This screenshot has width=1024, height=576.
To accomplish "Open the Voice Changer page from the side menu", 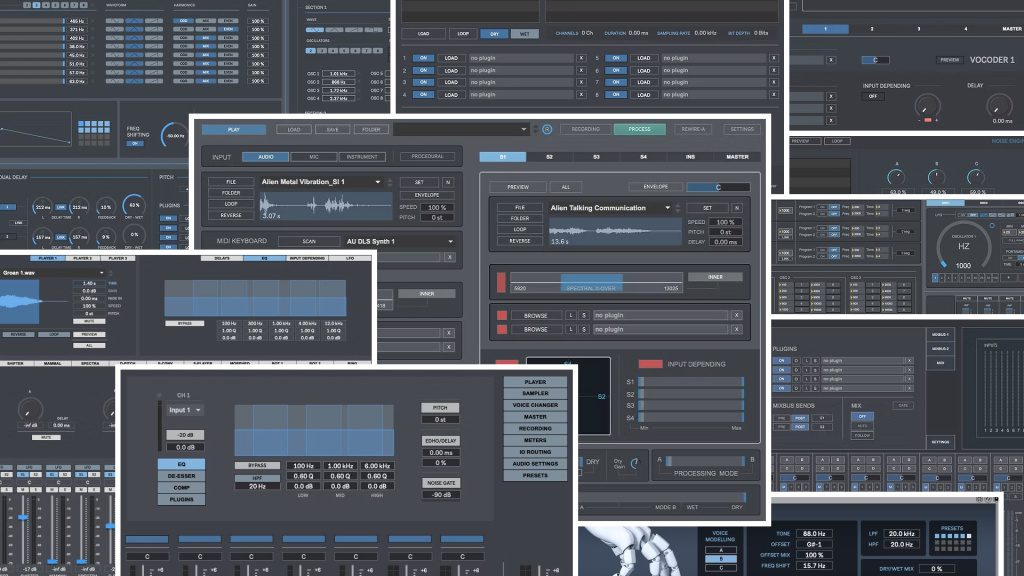I will point(536,405).
